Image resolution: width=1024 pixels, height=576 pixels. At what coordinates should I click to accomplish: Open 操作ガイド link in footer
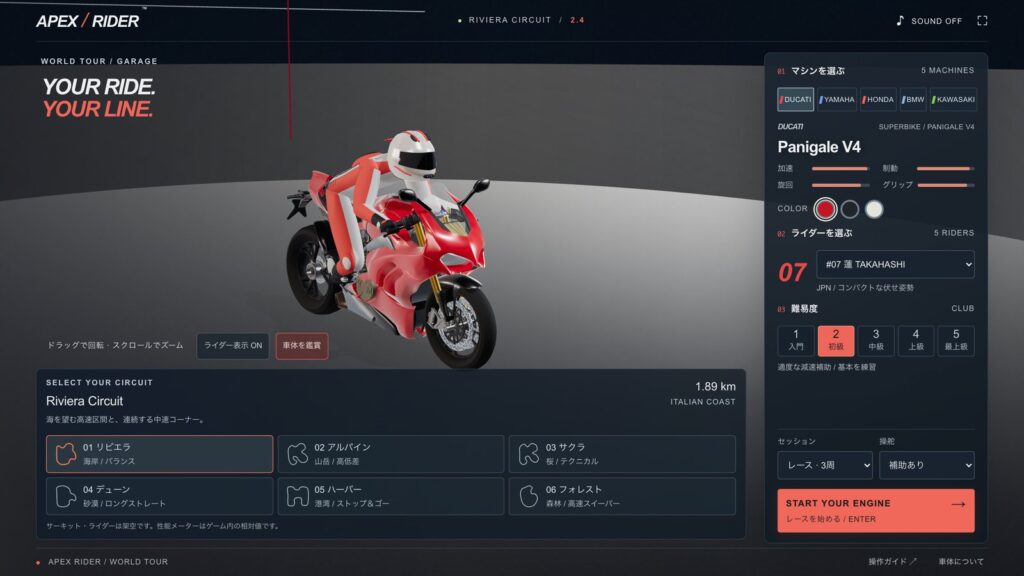click(892, 562)
